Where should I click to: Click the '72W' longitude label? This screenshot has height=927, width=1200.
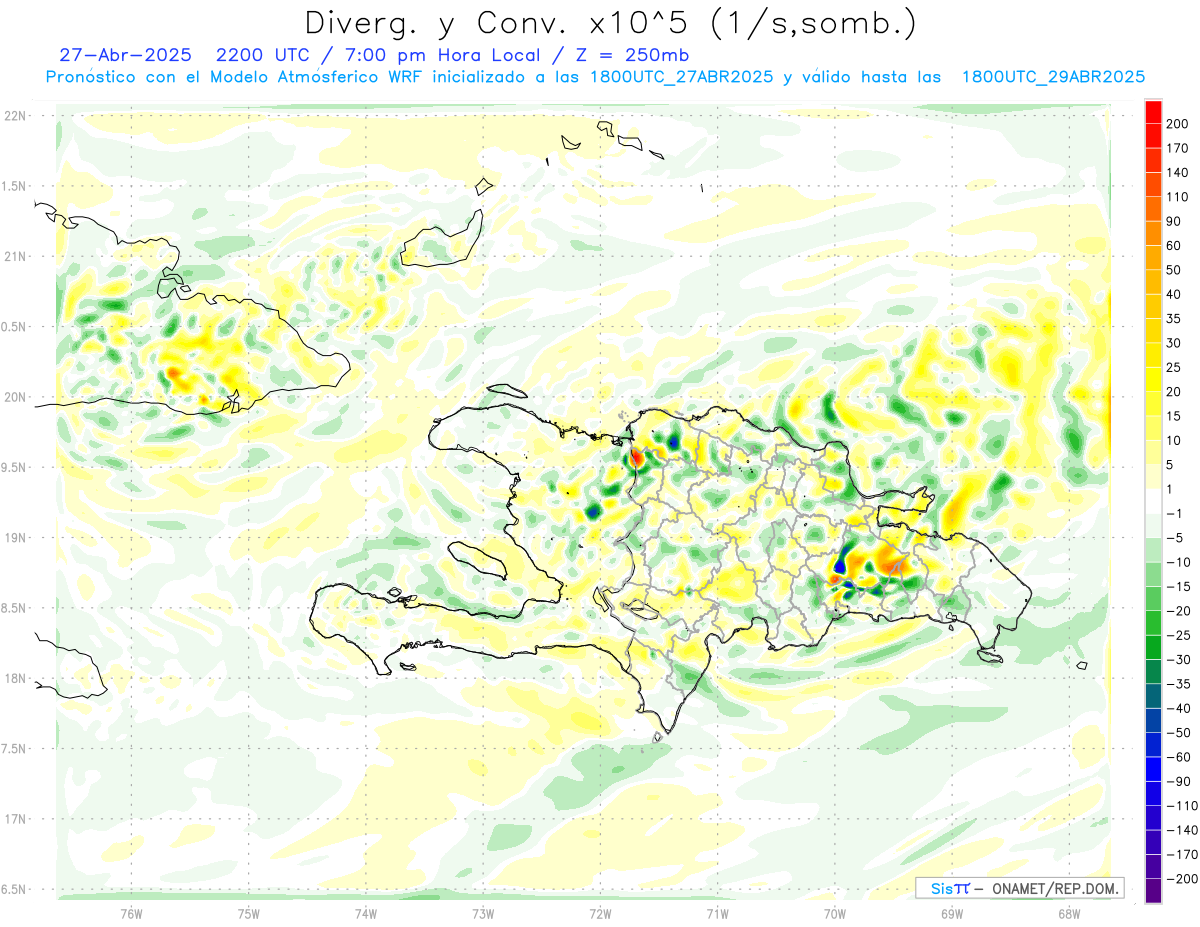600,913
